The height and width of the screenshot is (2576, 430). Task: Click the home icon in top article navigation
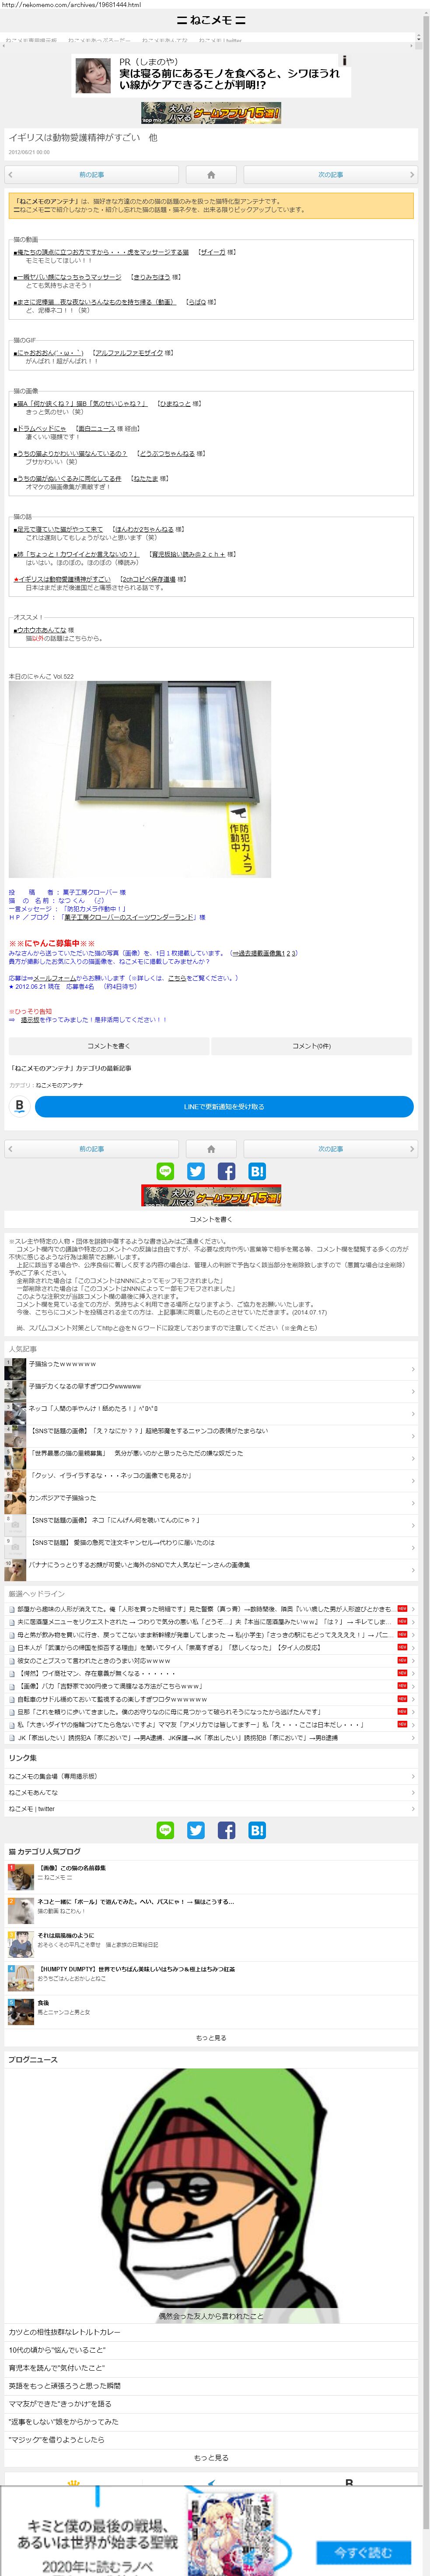210,174
